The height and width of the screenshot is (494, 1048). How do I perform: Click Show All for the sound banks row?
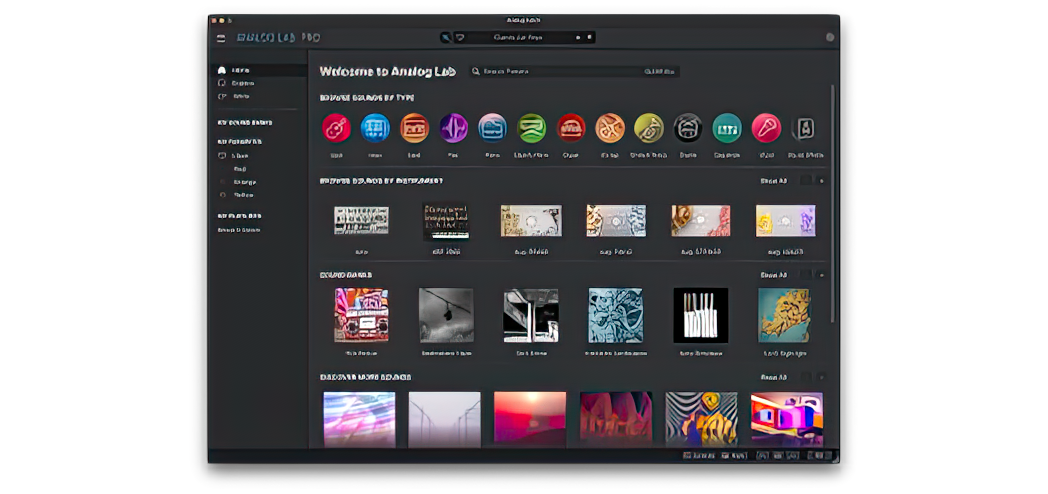pyautogui.click(x=774, y=274)
